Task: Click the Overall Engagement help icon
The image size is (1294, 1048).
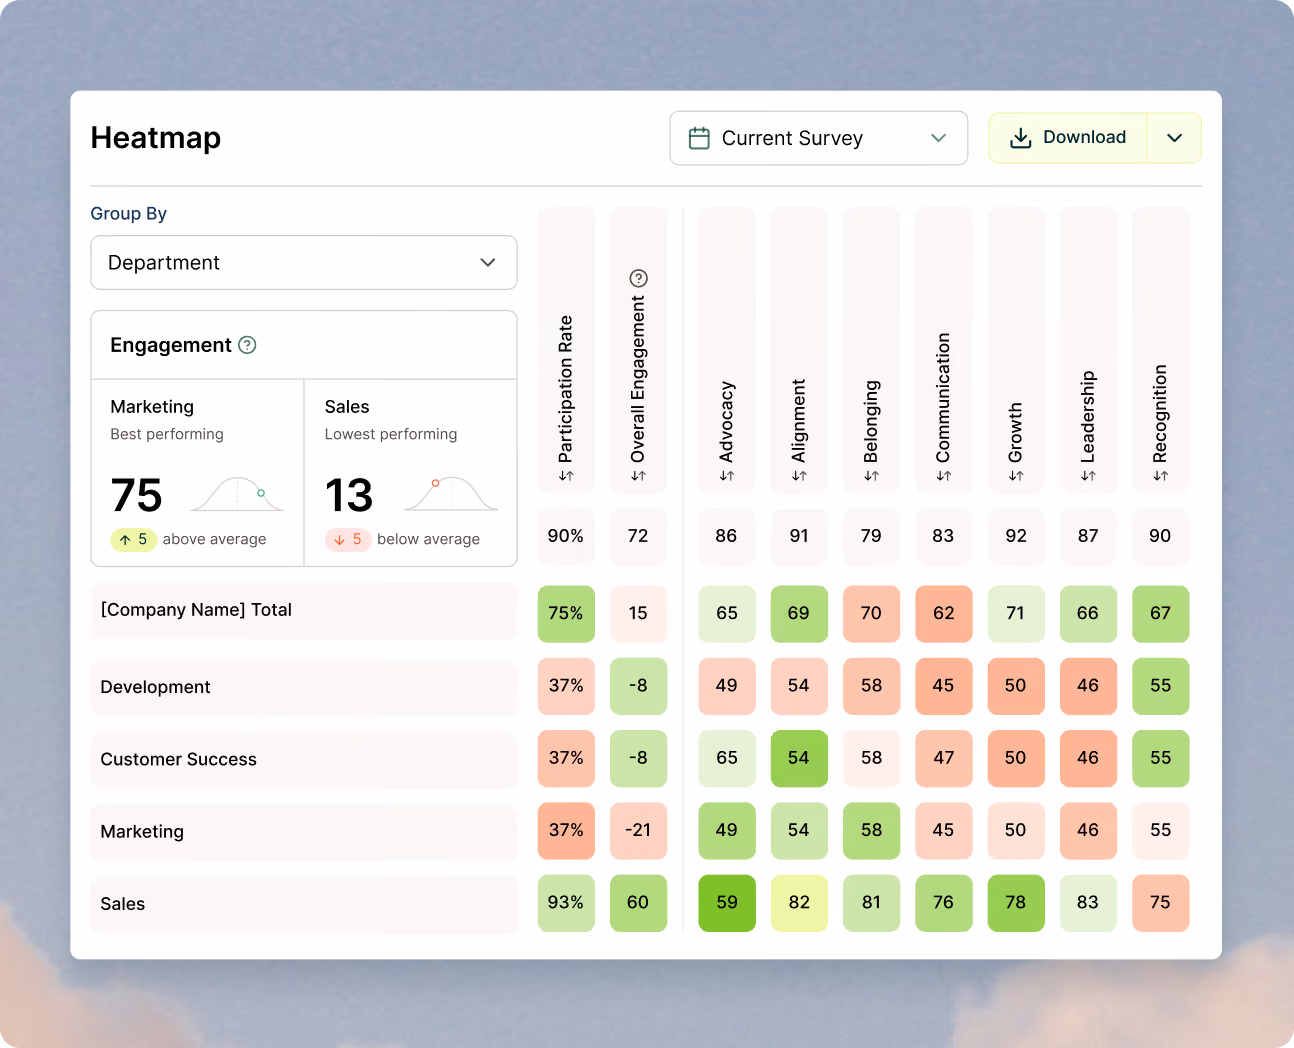Action: [638, 278]
